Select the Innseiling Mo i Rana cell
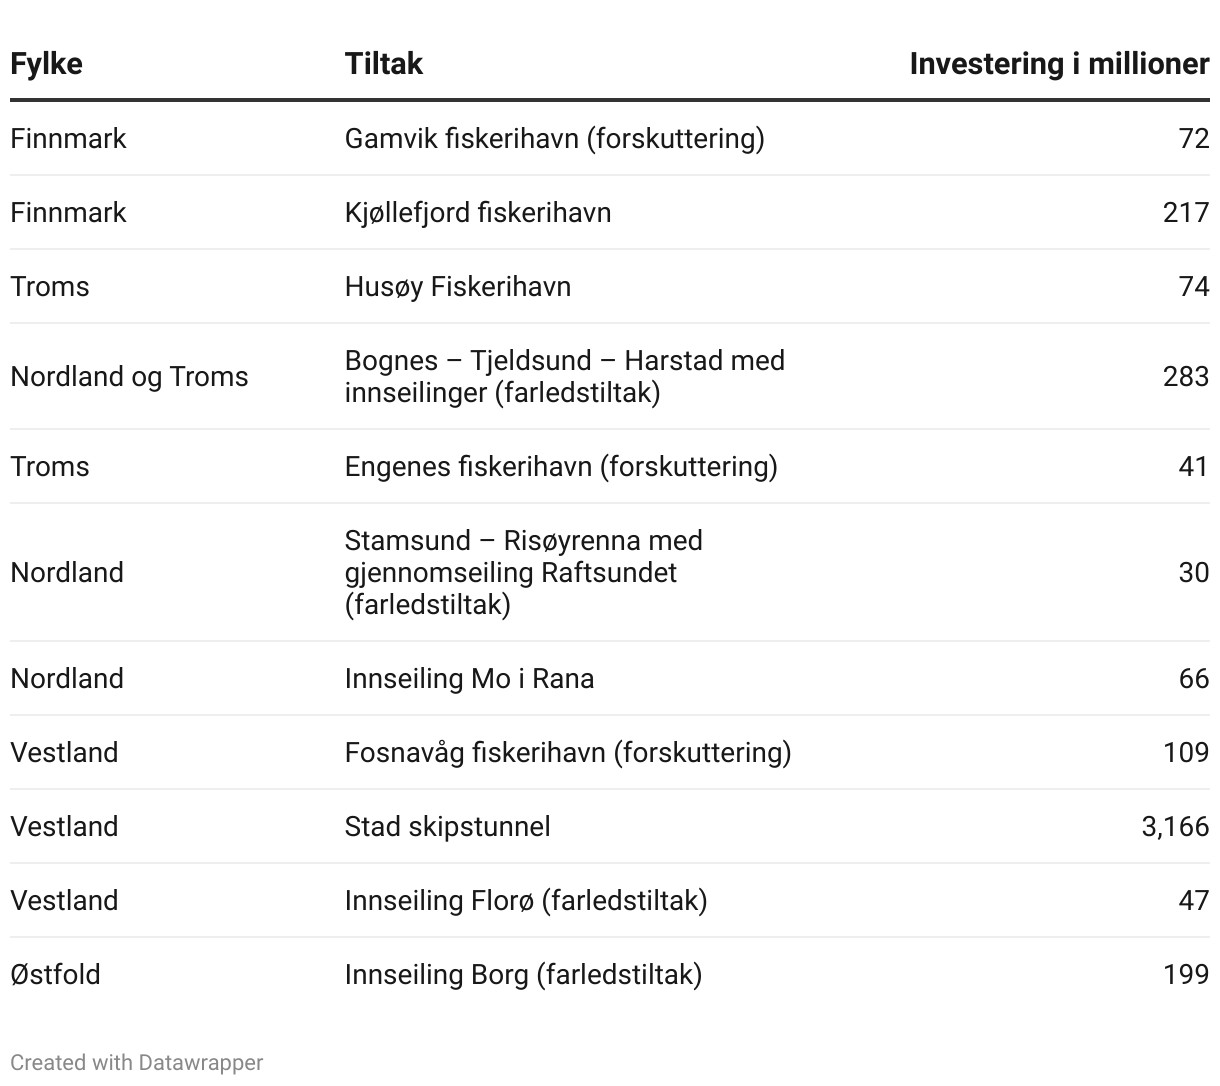 point(469,678)
